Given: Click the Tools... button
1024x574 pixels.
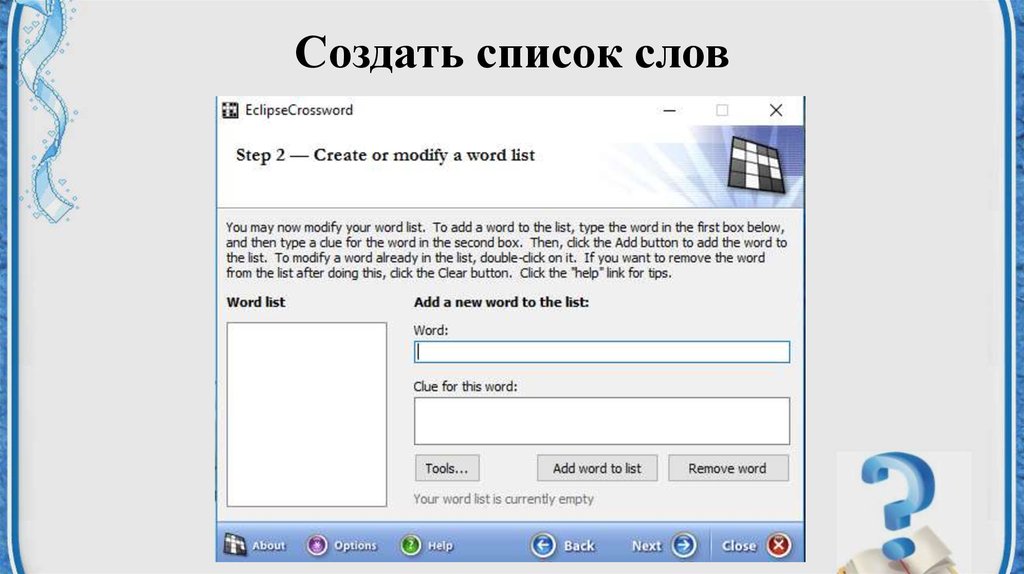Looking at the screenshot, I should click(447, 468).
